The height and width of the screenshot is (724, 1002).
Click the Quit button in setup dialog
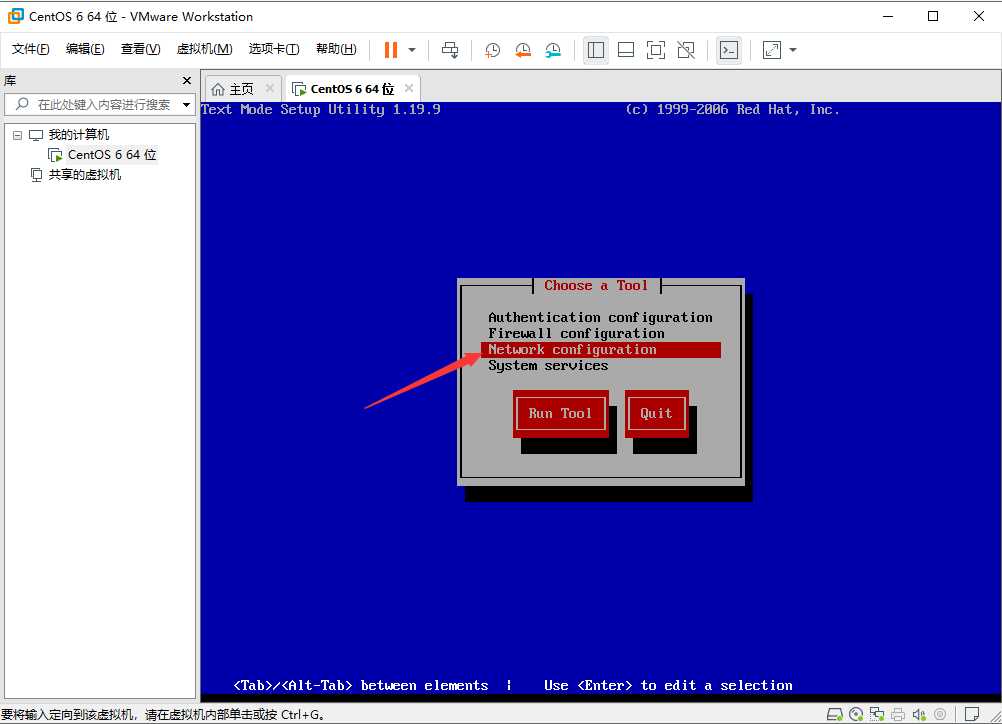(x=656, y=413)
